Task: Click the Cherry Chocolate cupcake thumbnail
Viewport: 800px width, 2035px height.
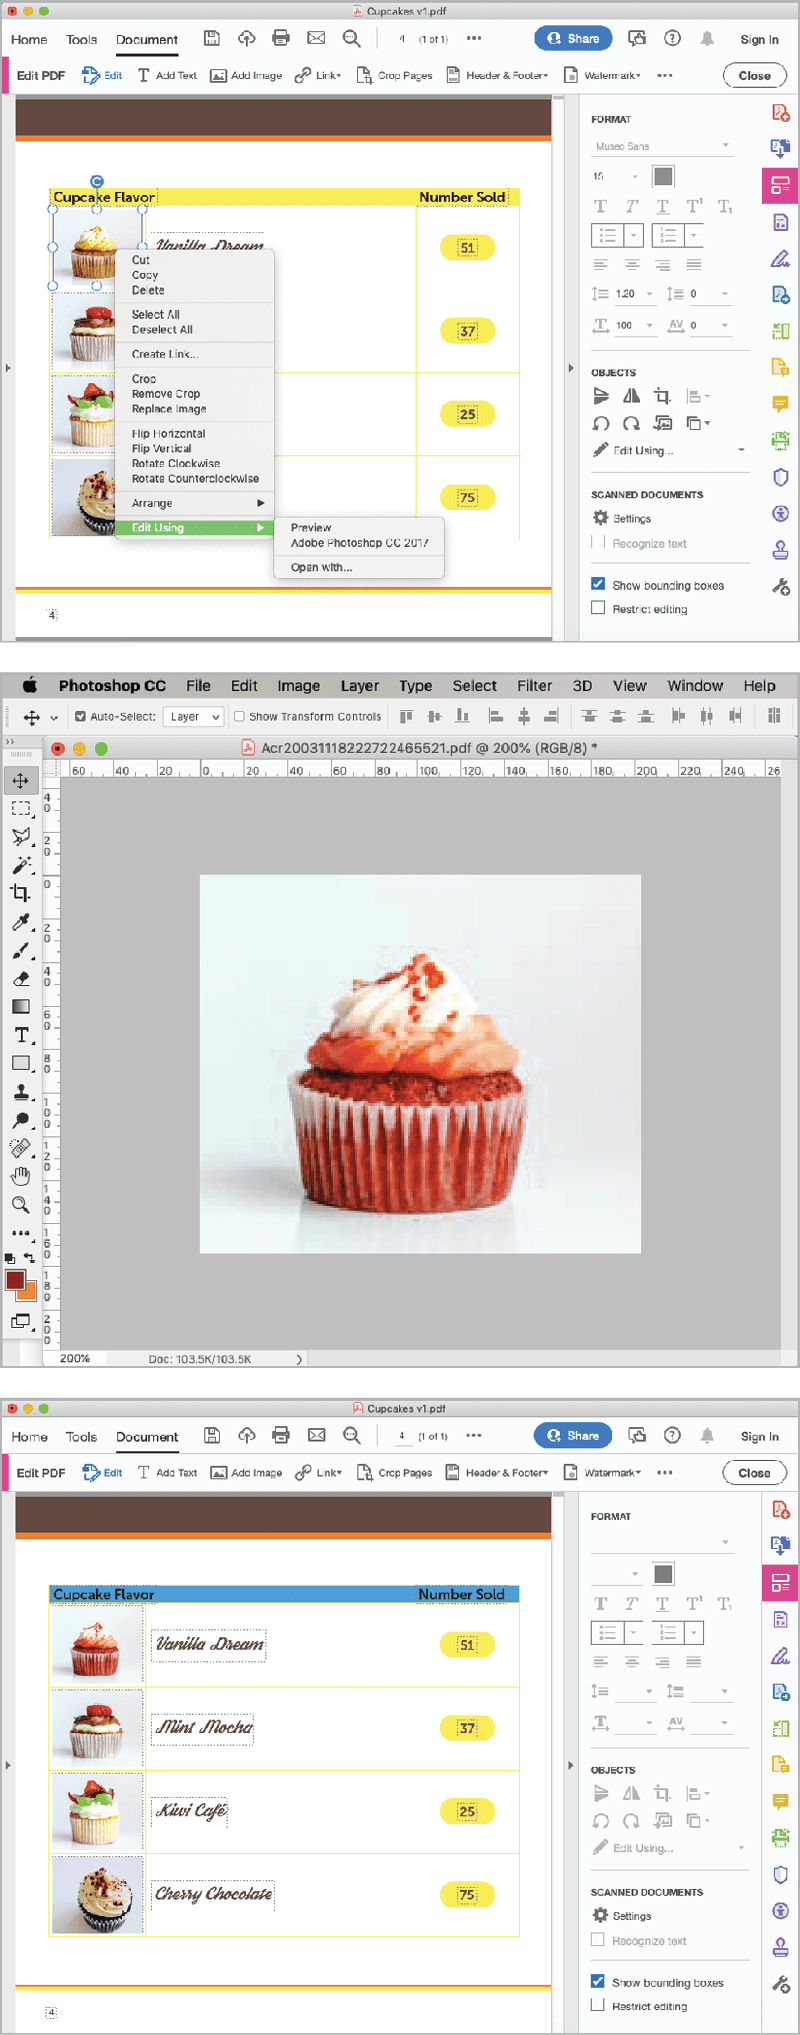Action: 97,1894
